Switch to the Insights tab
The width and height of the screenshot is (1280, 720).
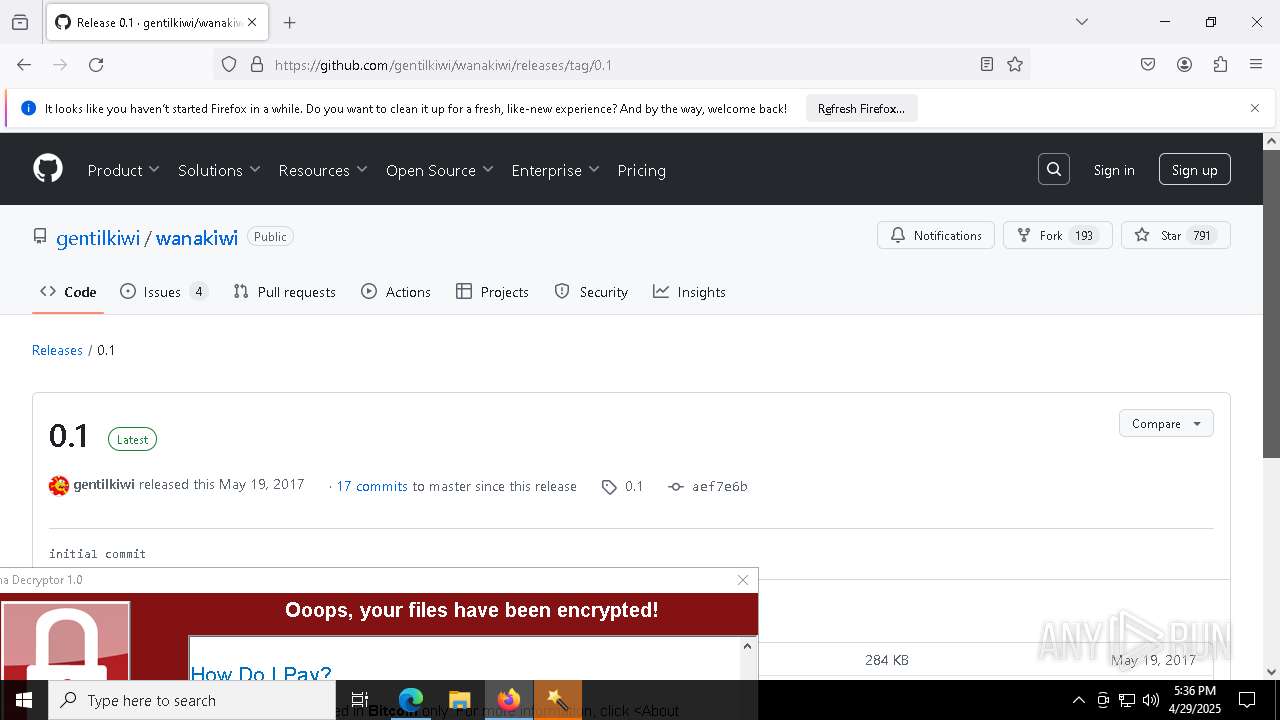click(x=689, y=292)
